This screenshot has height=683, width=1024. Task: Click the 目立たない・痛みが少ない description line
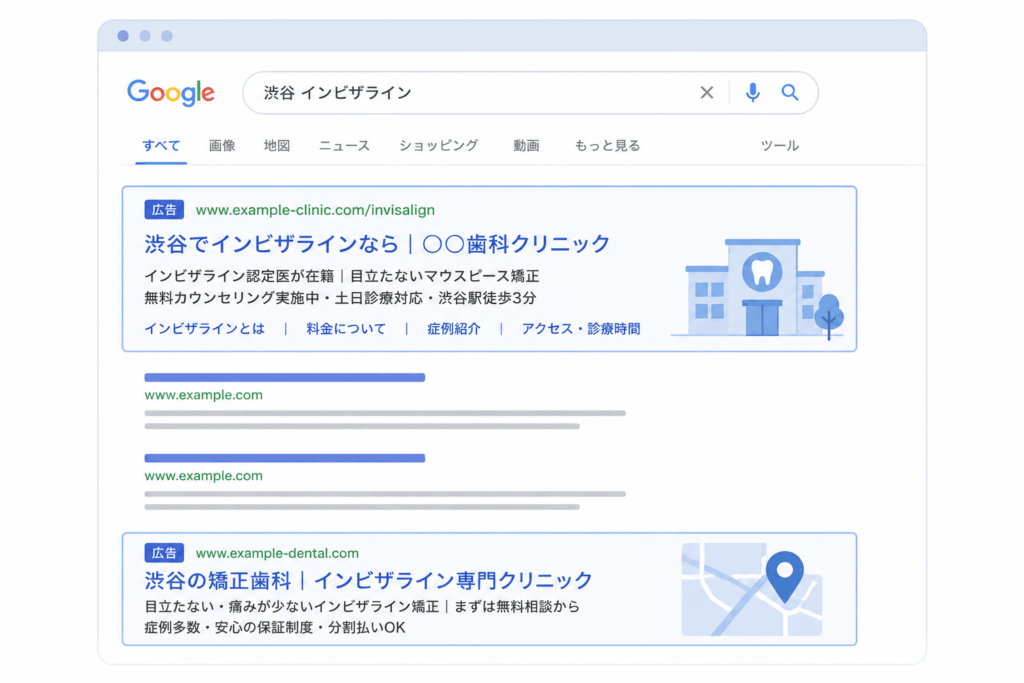click(x=362, y=607)
